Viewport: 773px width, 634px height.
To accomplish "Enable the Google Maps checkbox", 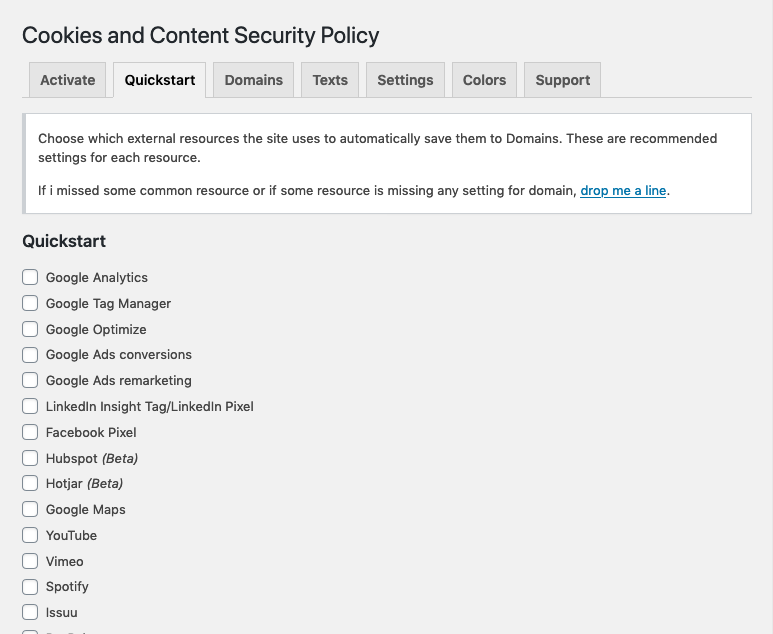I will tap(30, 509).
